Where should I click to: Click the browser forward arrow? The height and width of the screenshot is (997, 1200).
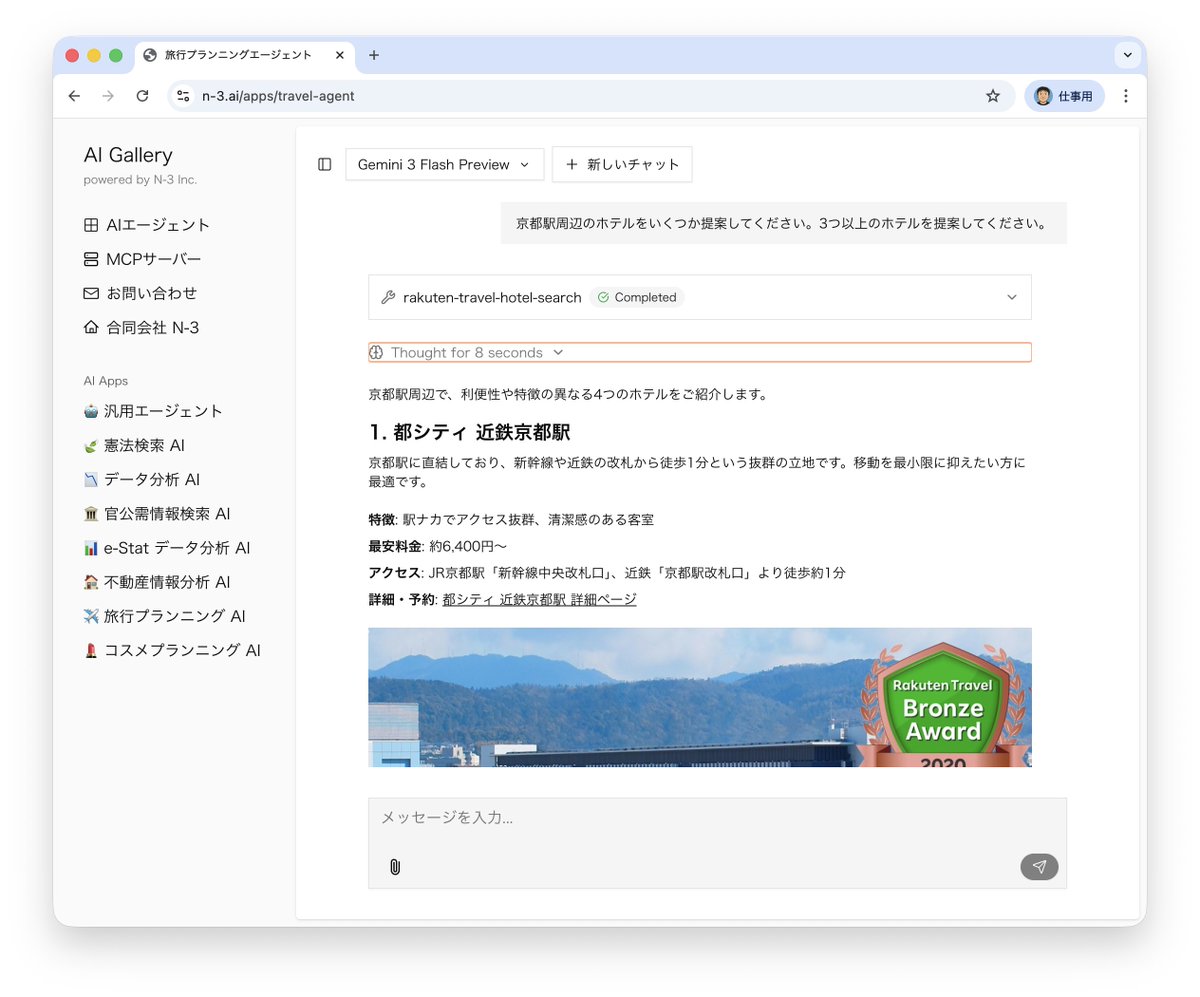(108, 96)
